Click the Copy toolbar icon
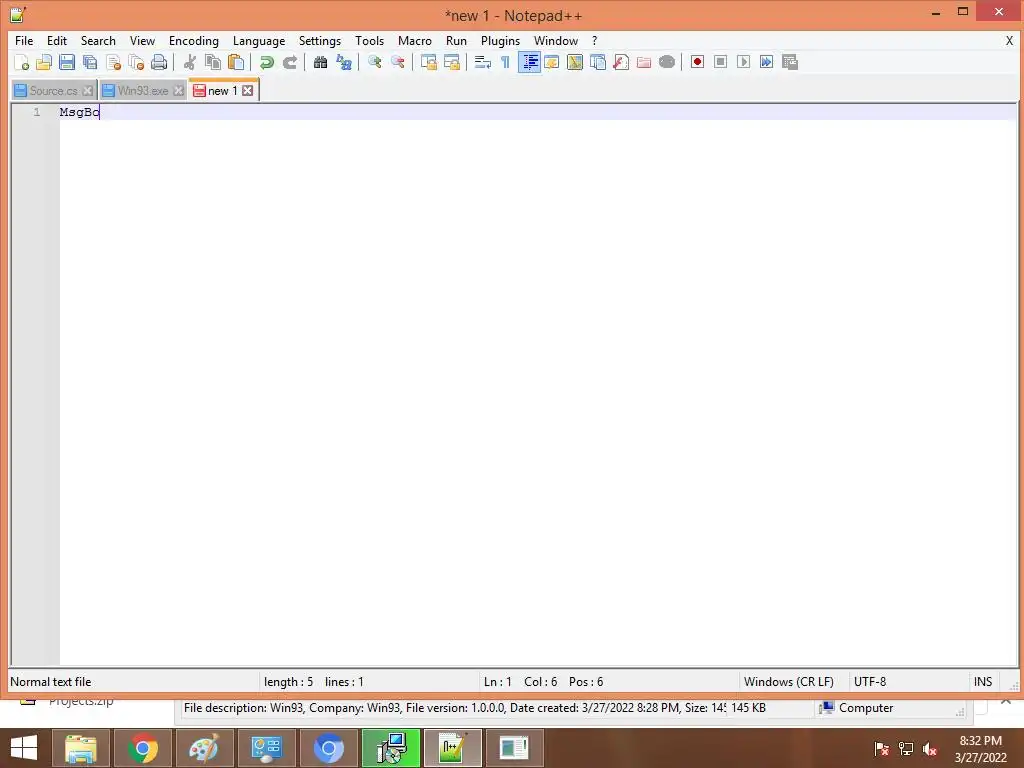This screenshot has height=768, width=1024. [x=212, y=62]
